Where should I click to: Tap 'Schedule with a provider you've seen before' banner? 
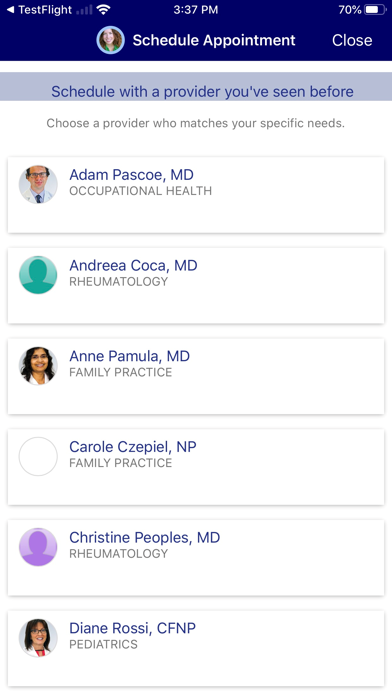196,87
